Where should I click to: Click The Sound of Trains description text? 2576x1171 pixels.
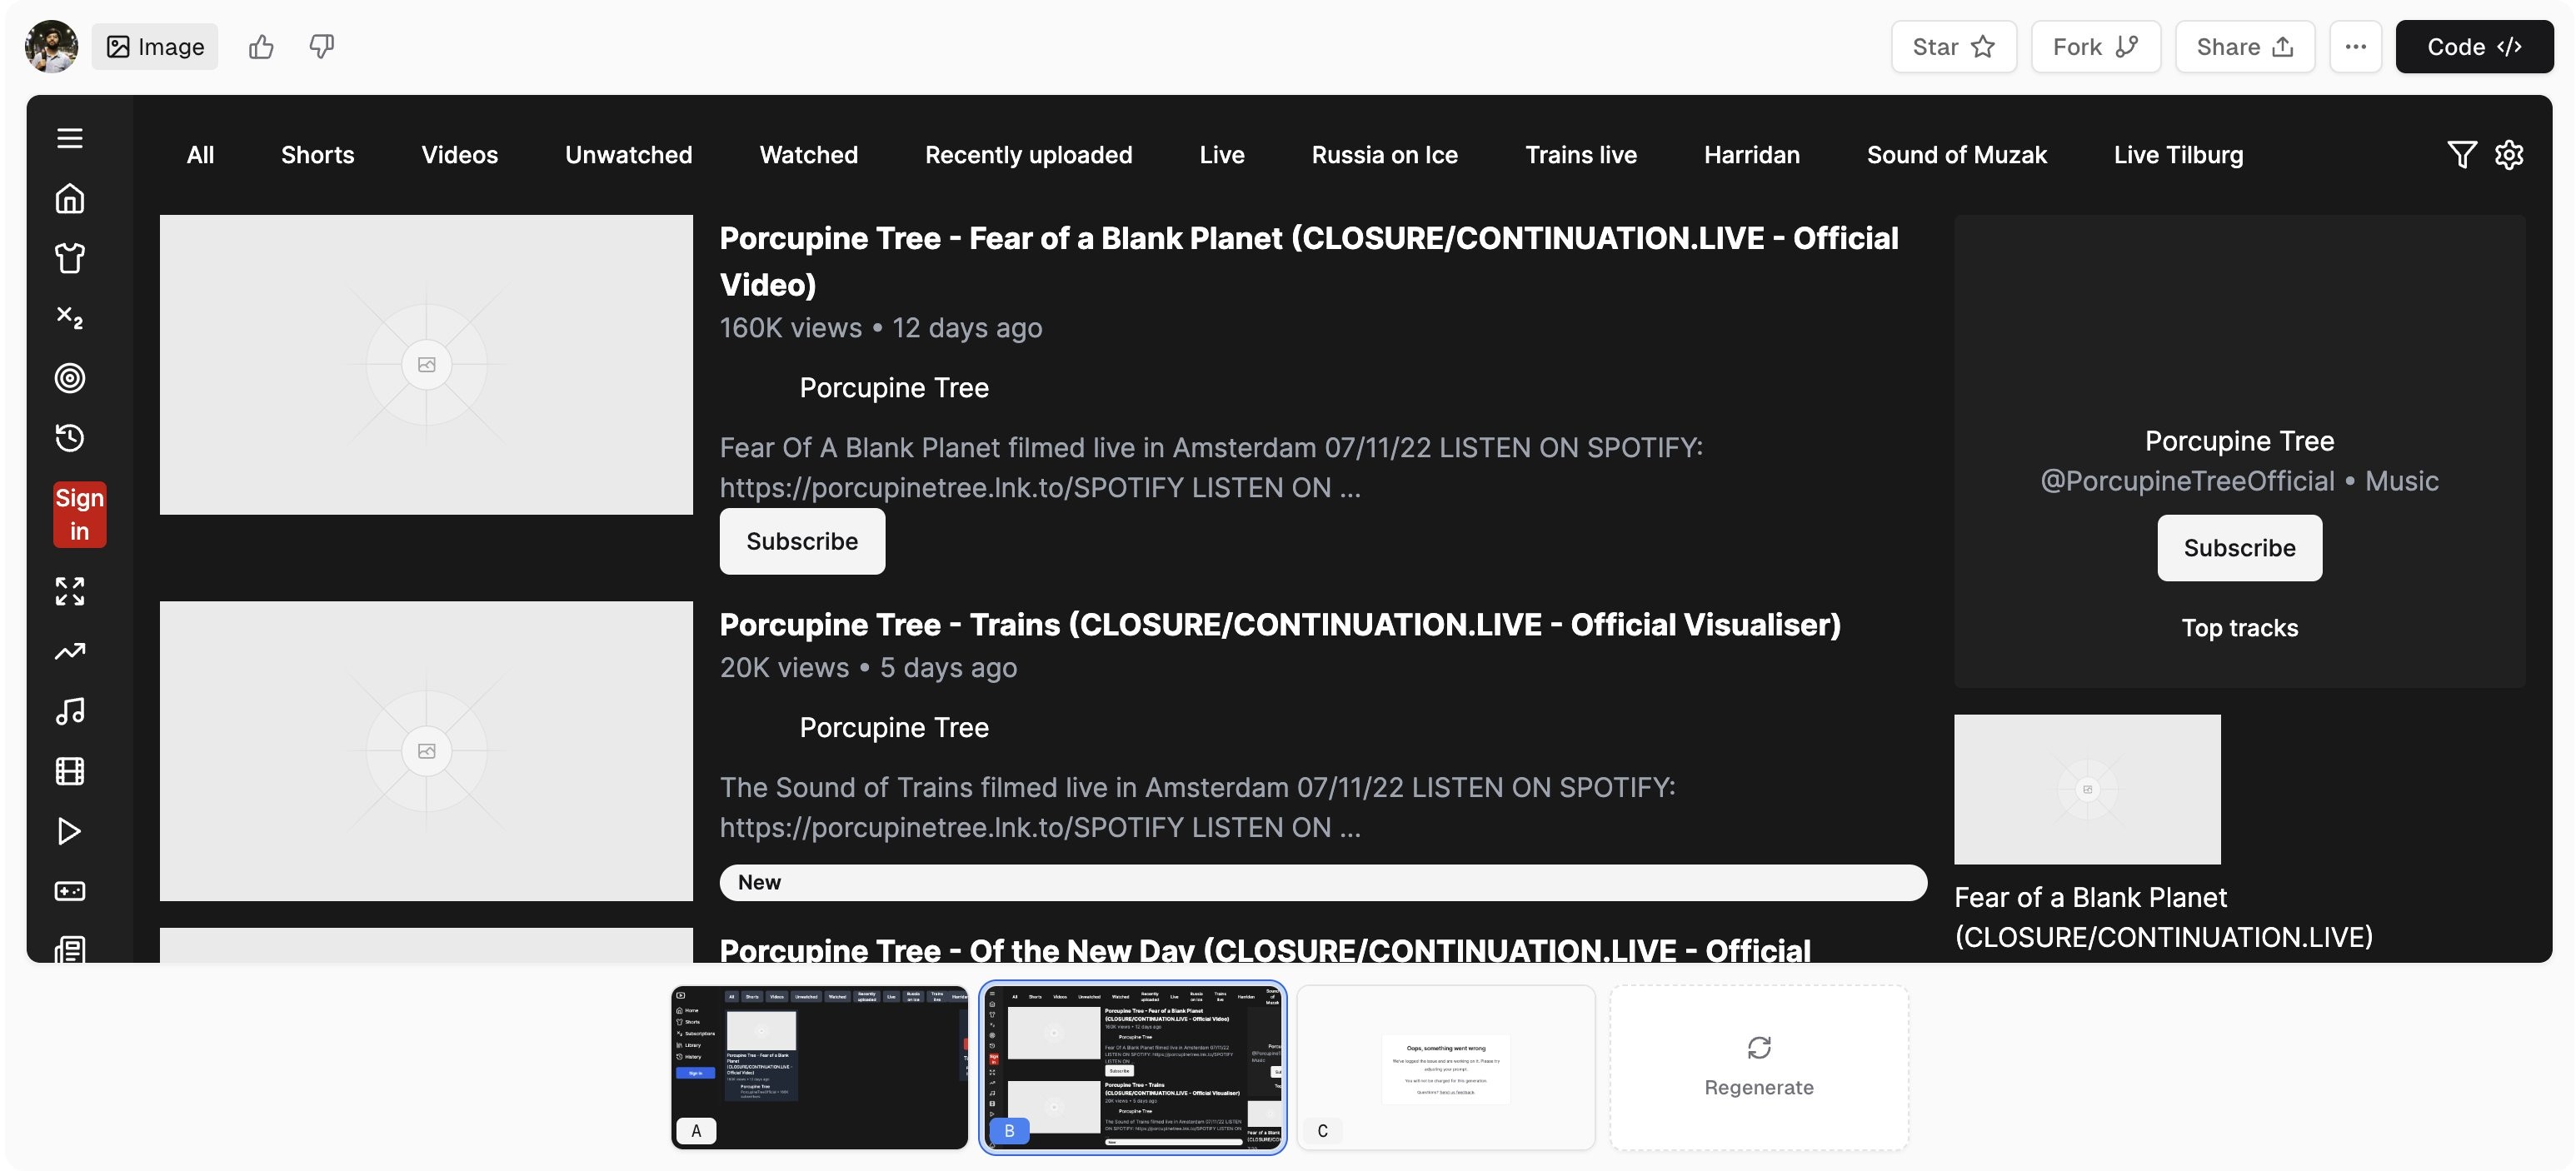1198,807
